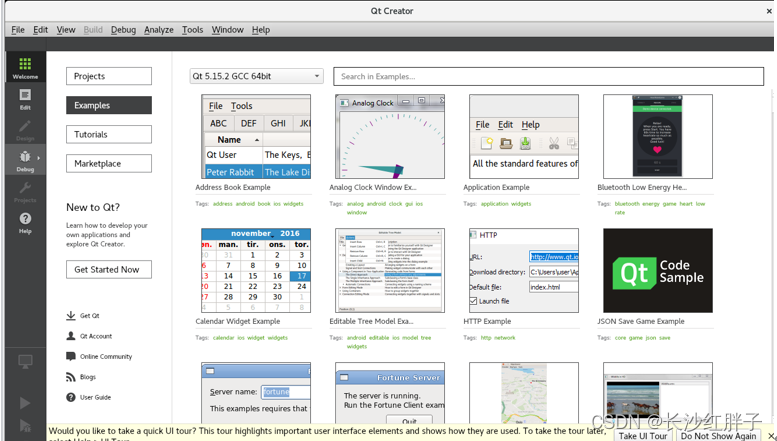The width and height of the screenshot is (777, 441).
Task: Open Application Example thumbnail
Action: pyautogui.click(x=524, y=137)
